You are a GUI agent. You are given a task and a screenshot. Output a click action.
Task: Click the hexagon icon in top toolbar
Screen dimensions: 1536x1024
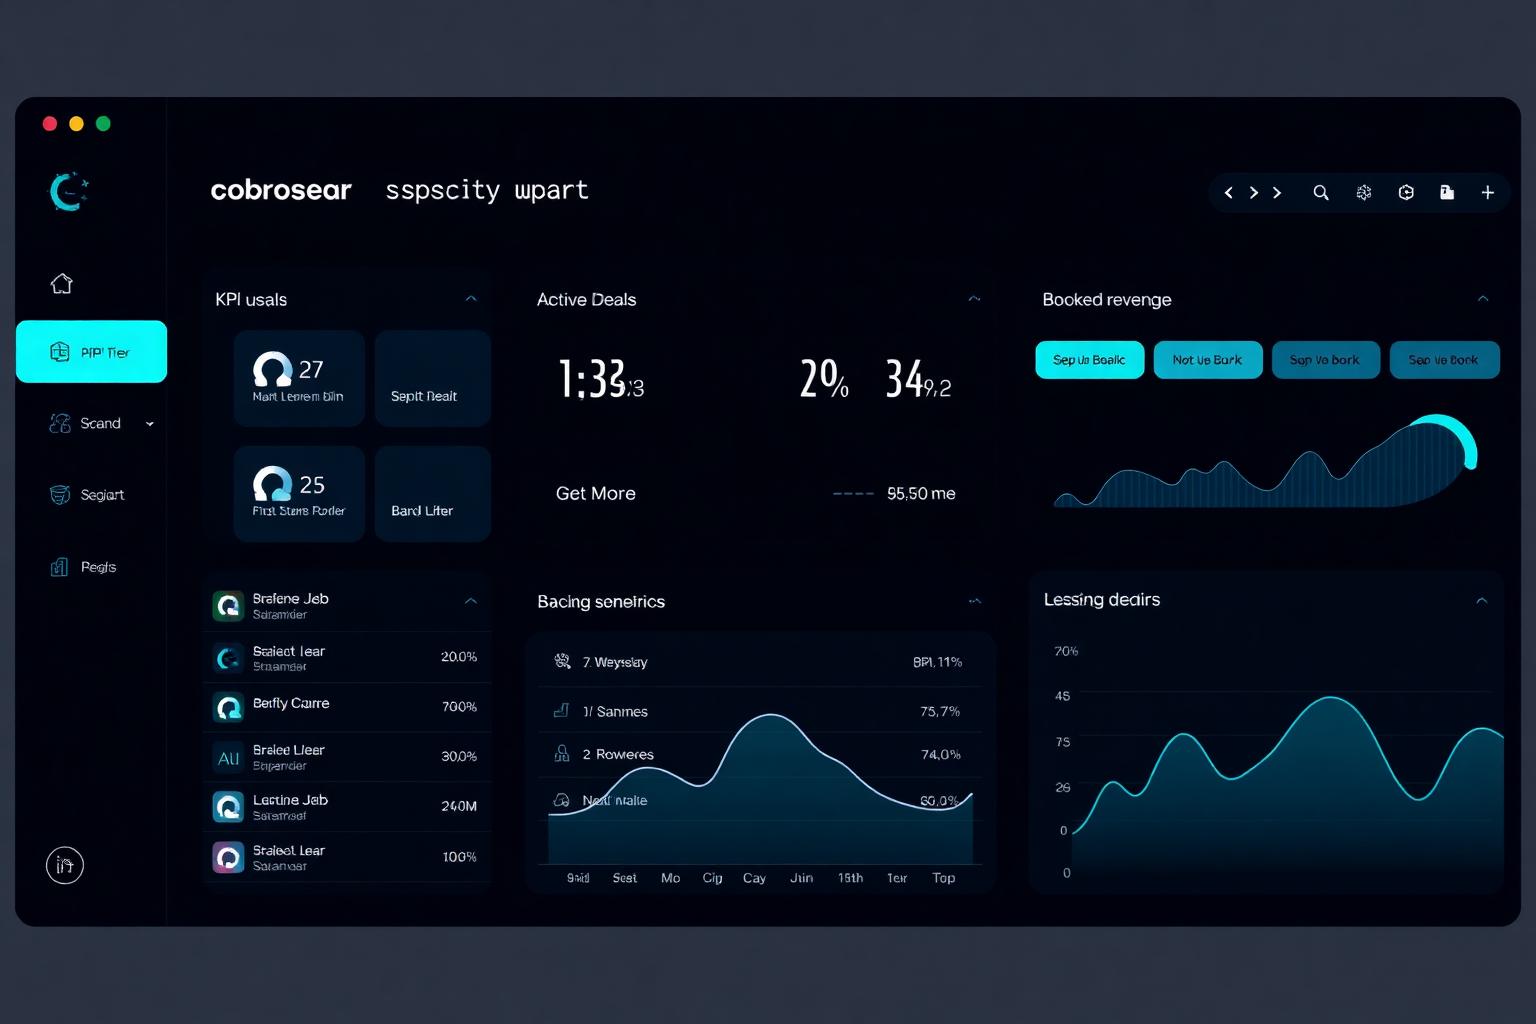1406,193
